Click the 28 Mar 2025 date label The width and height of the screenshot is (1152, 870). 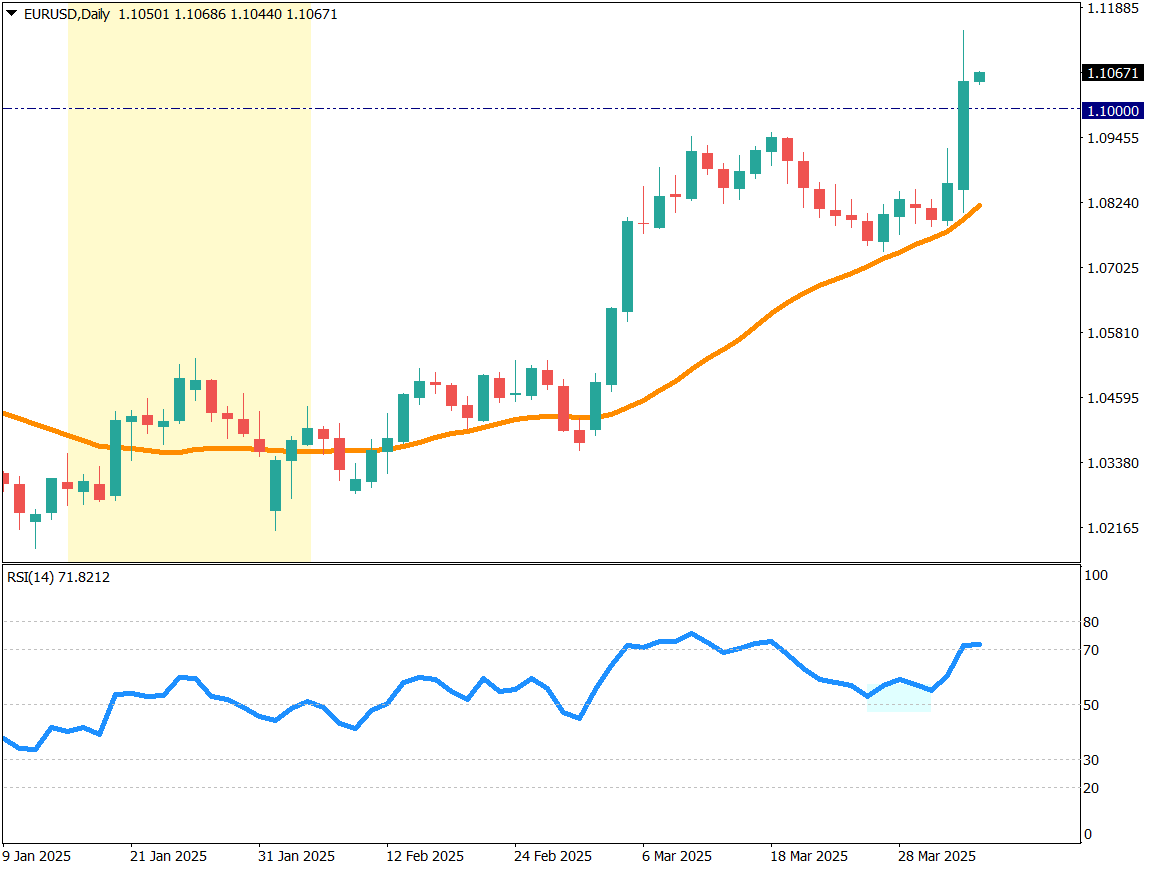(x=937, y=857)
